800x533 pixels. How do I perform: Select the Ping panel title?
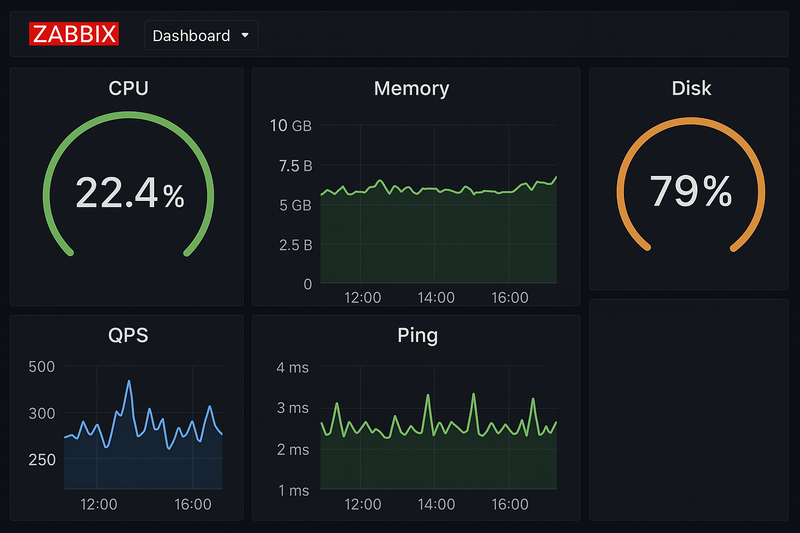tap(417, 335)
